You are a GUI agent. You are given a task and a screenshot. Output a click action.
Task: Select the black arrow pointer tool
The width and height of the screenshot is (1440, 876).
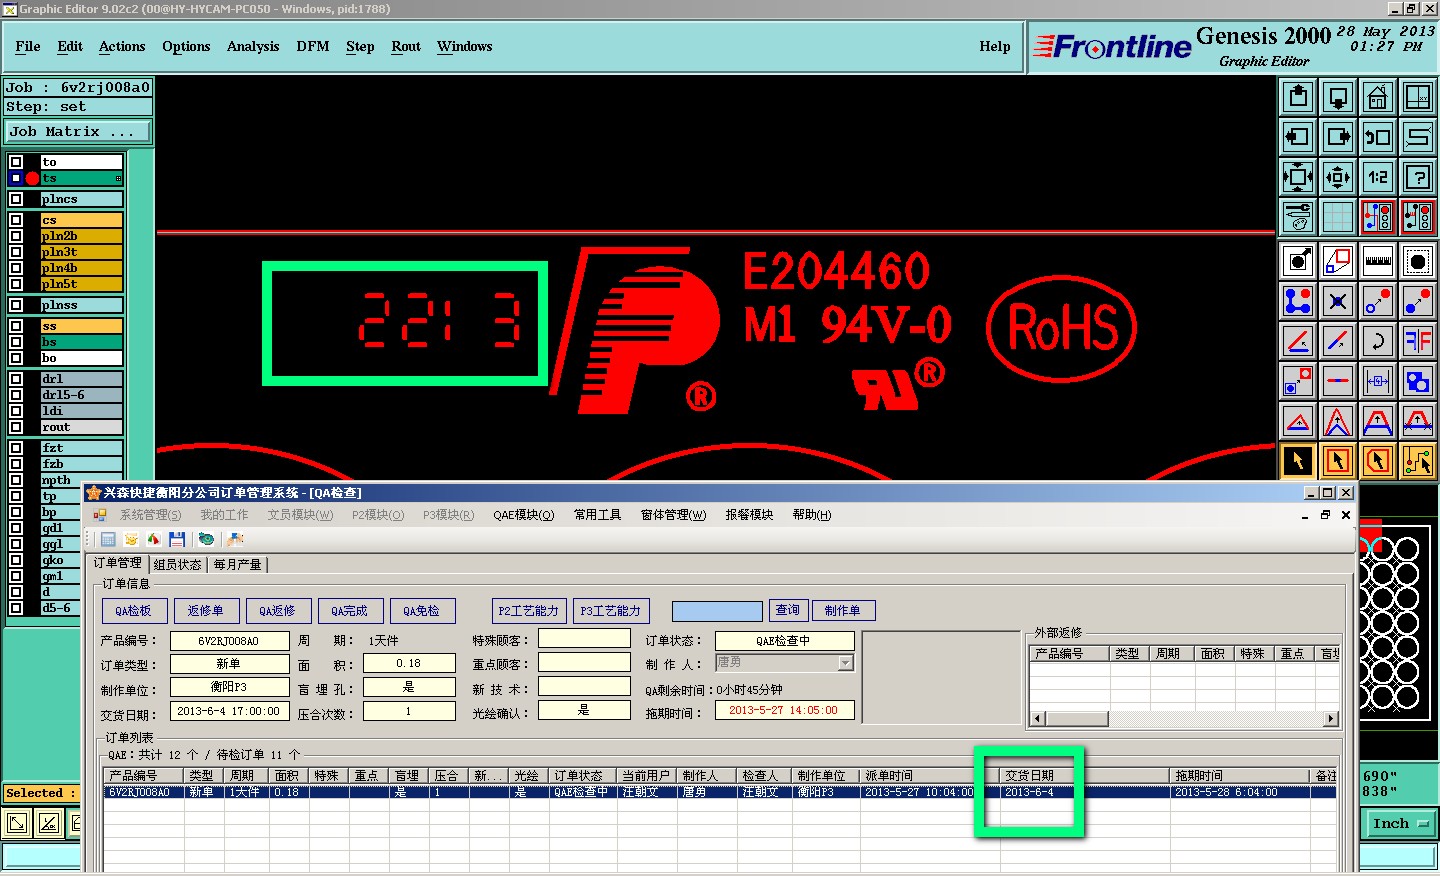(1298, 461)
